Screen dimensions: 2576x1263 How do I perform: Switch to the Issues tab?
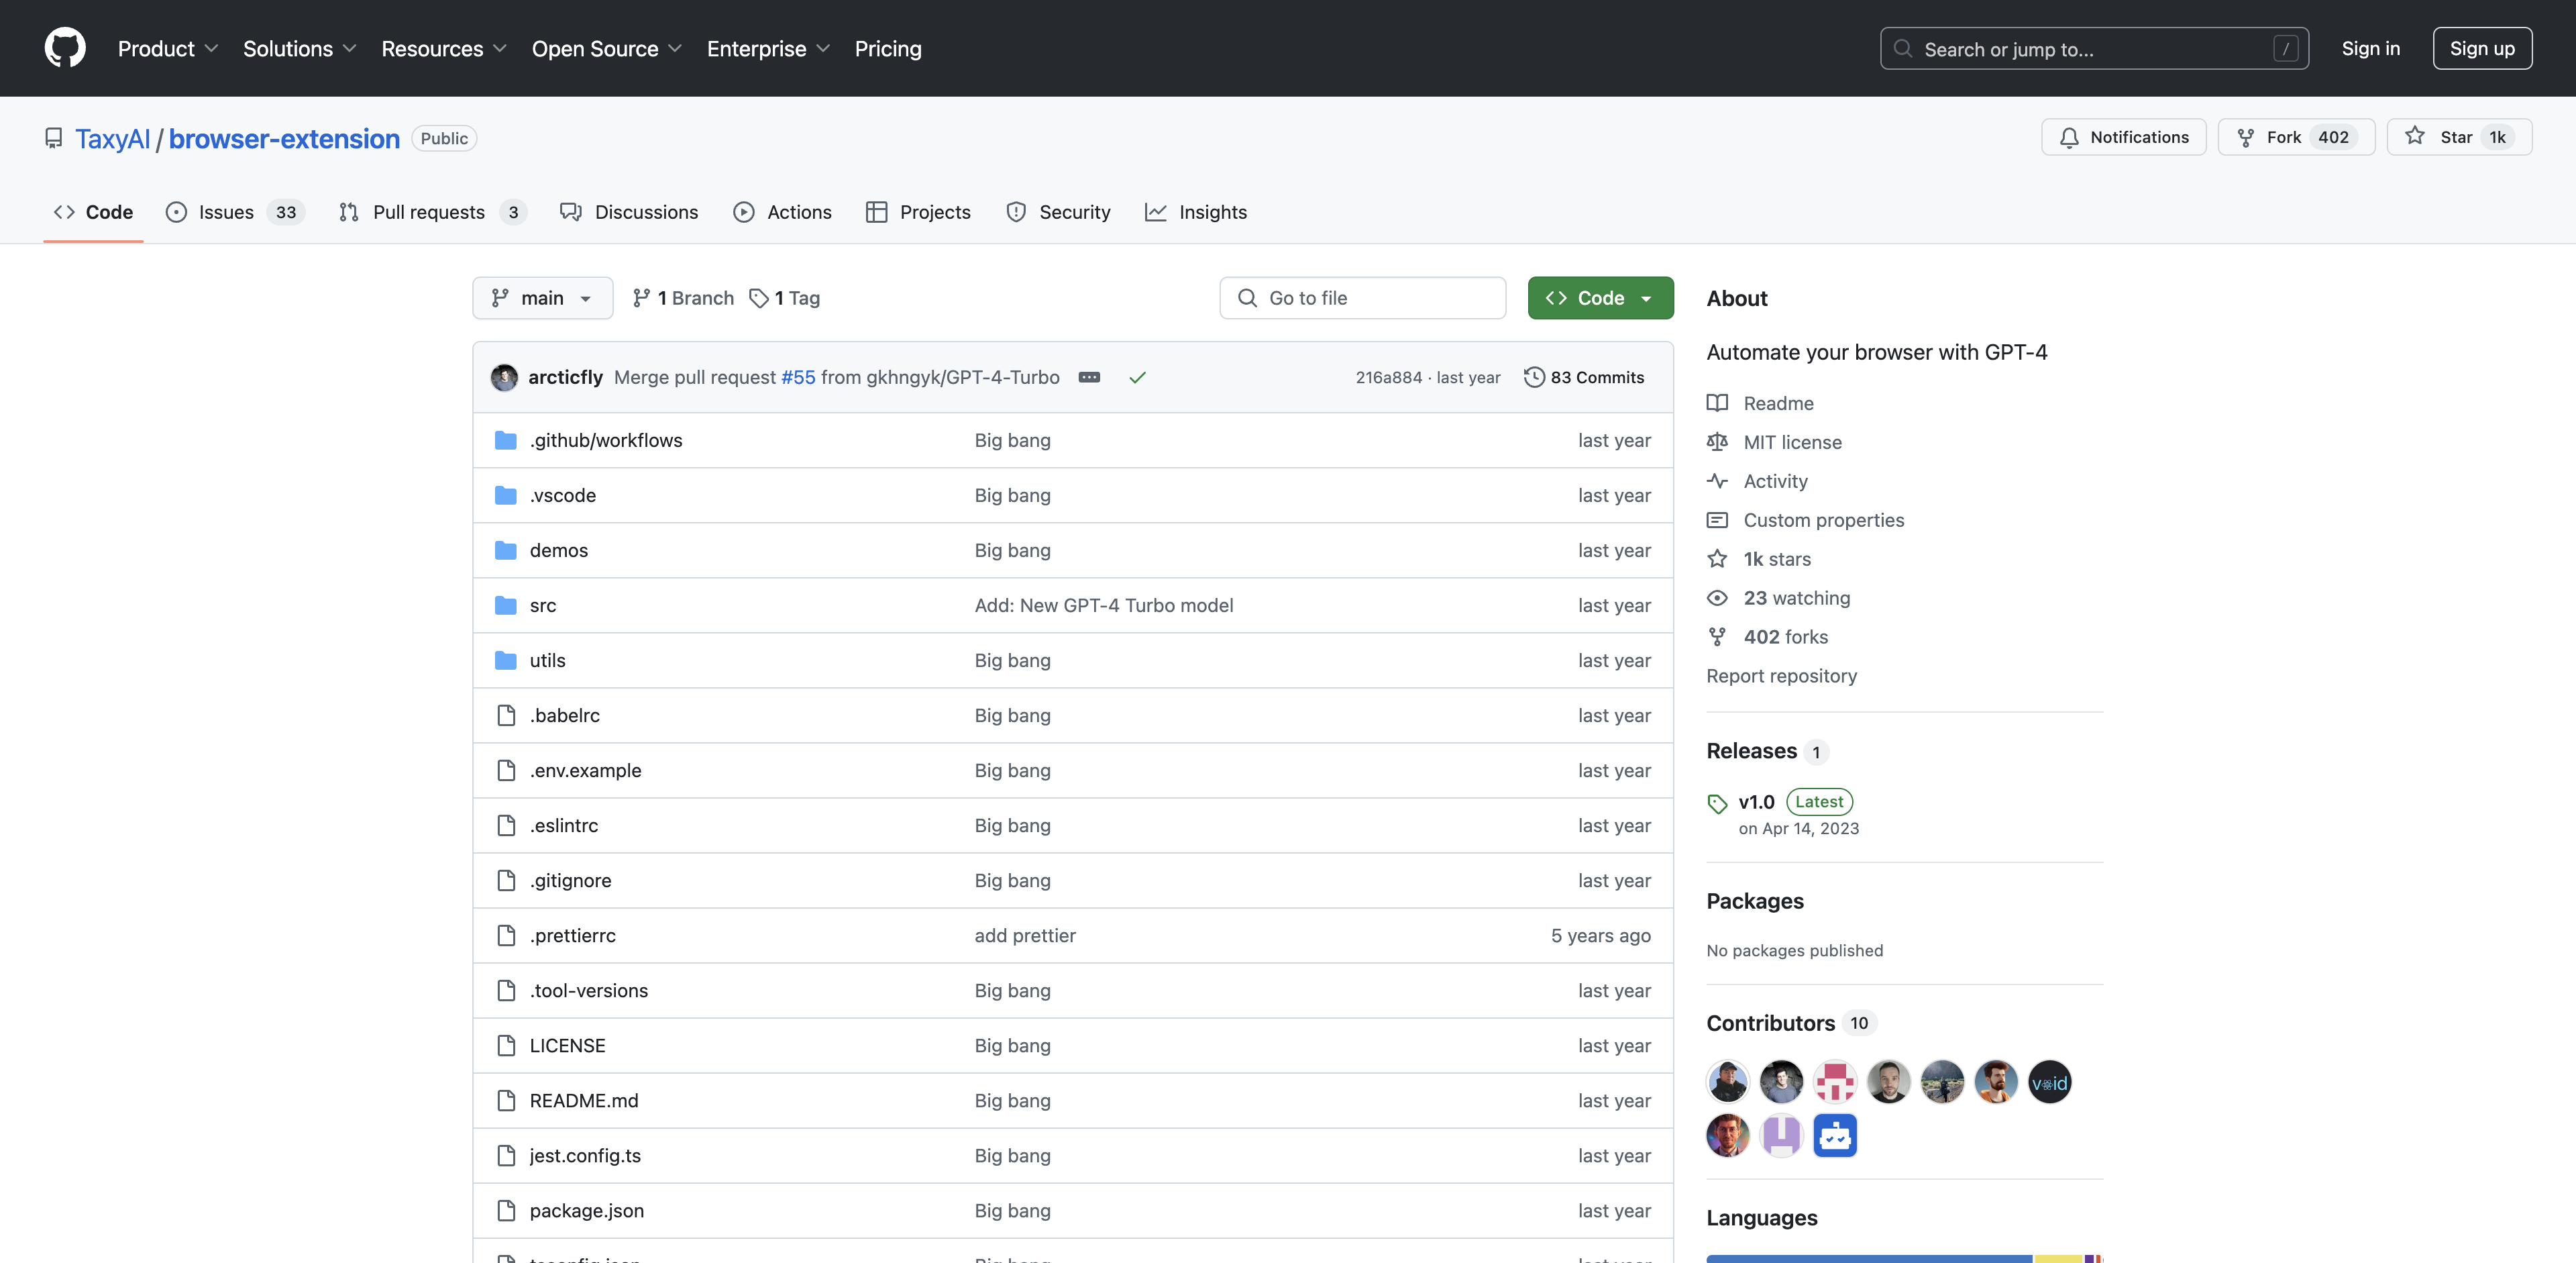(x=234, y=212)
